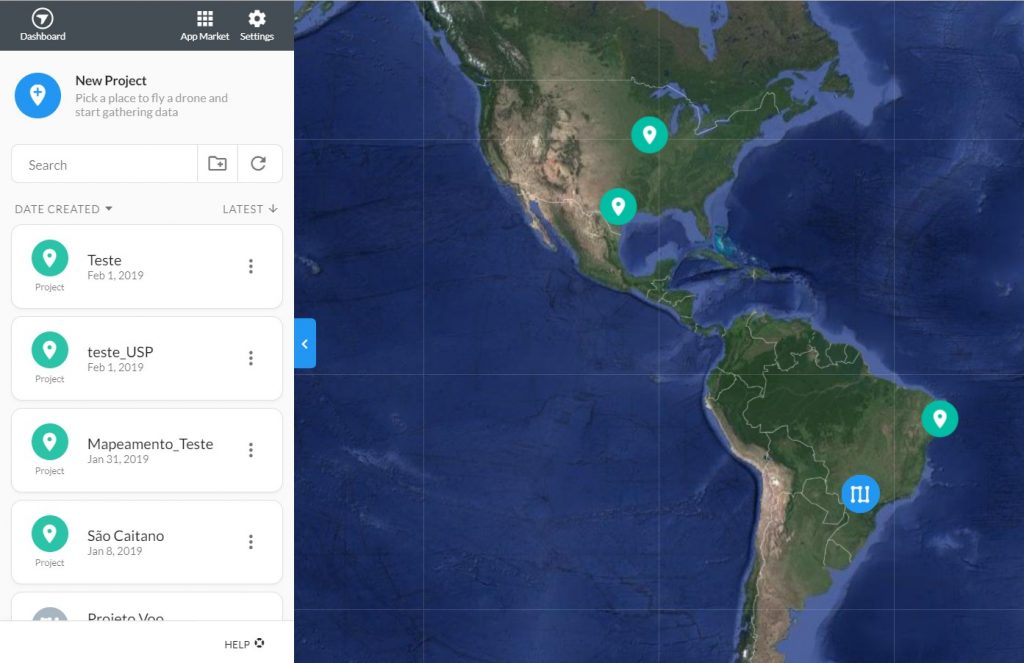Click the Jan 31, 2019 date text

(118, 459)
